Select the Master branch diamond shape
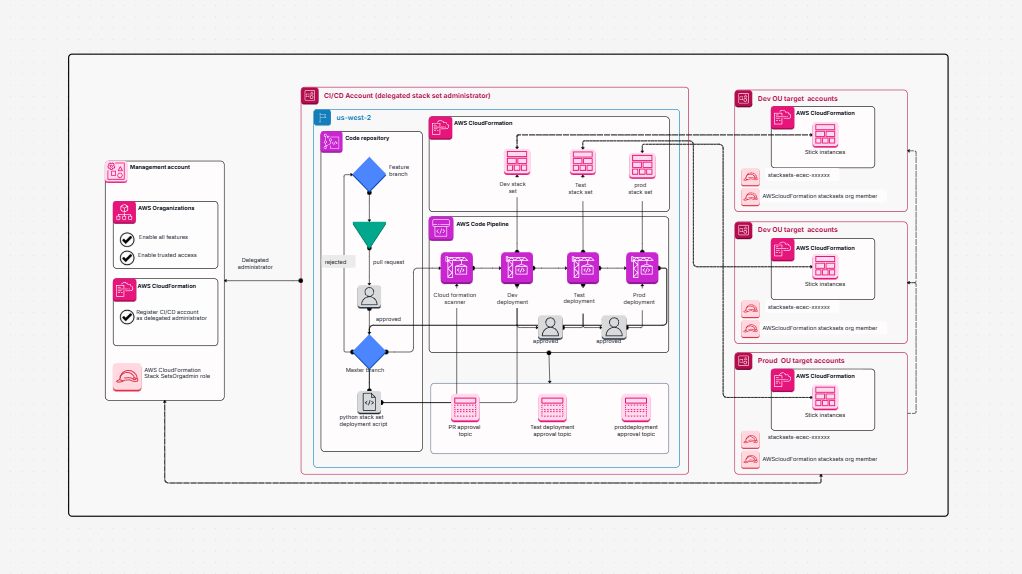 [x=370, y=352]
